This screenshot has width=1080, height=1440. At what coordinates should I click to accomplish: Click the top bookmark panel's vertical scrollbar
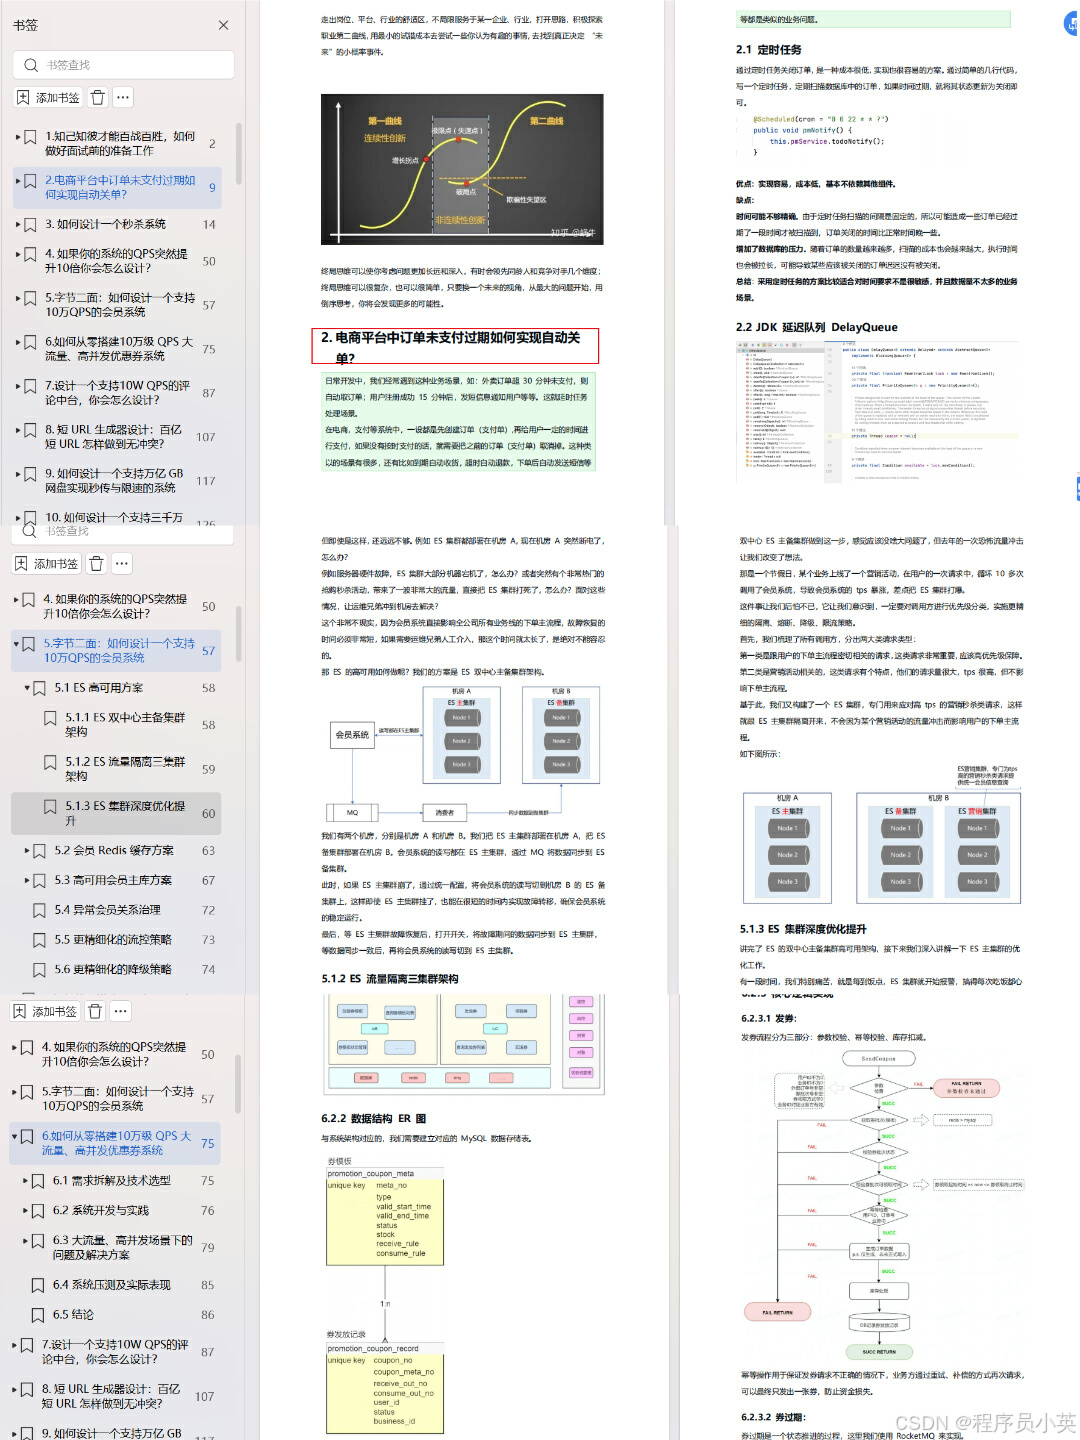pos(239,155)
